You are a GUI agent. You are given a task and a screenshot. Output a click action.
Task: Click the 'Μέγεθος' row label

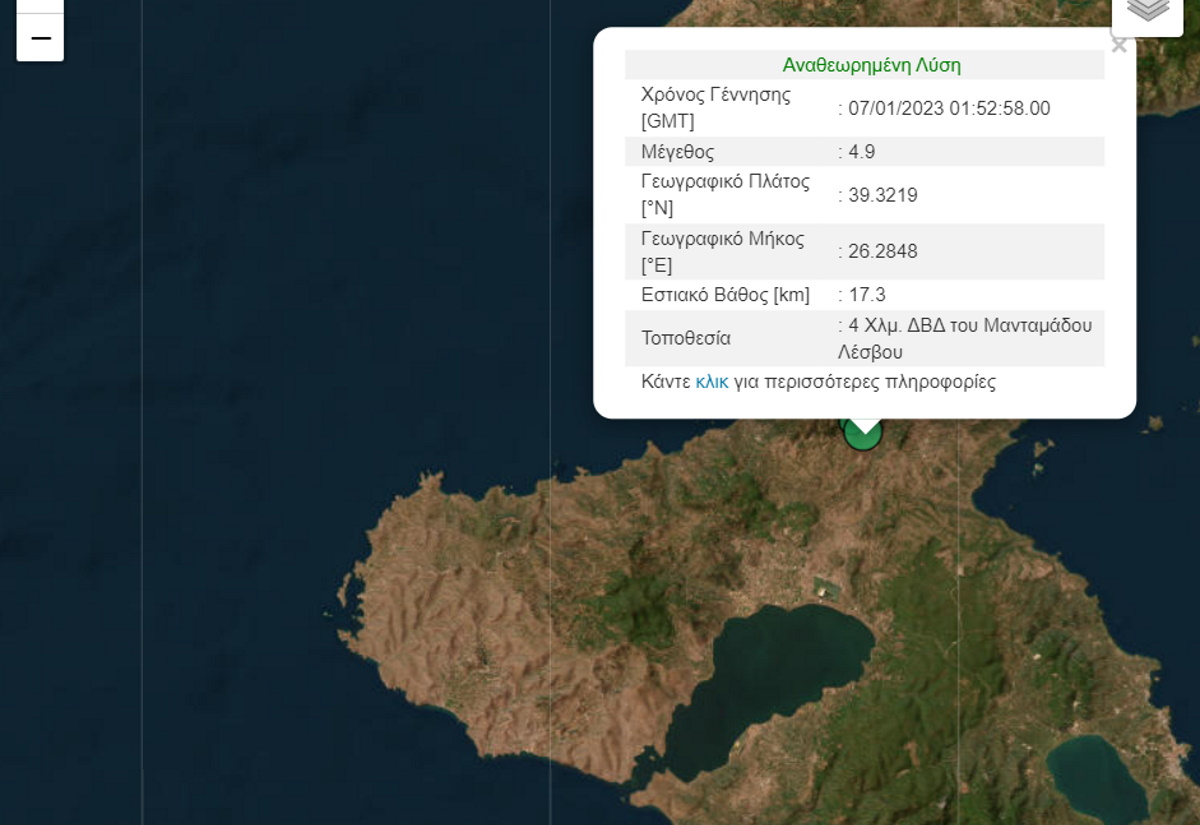tap(677, 152)
